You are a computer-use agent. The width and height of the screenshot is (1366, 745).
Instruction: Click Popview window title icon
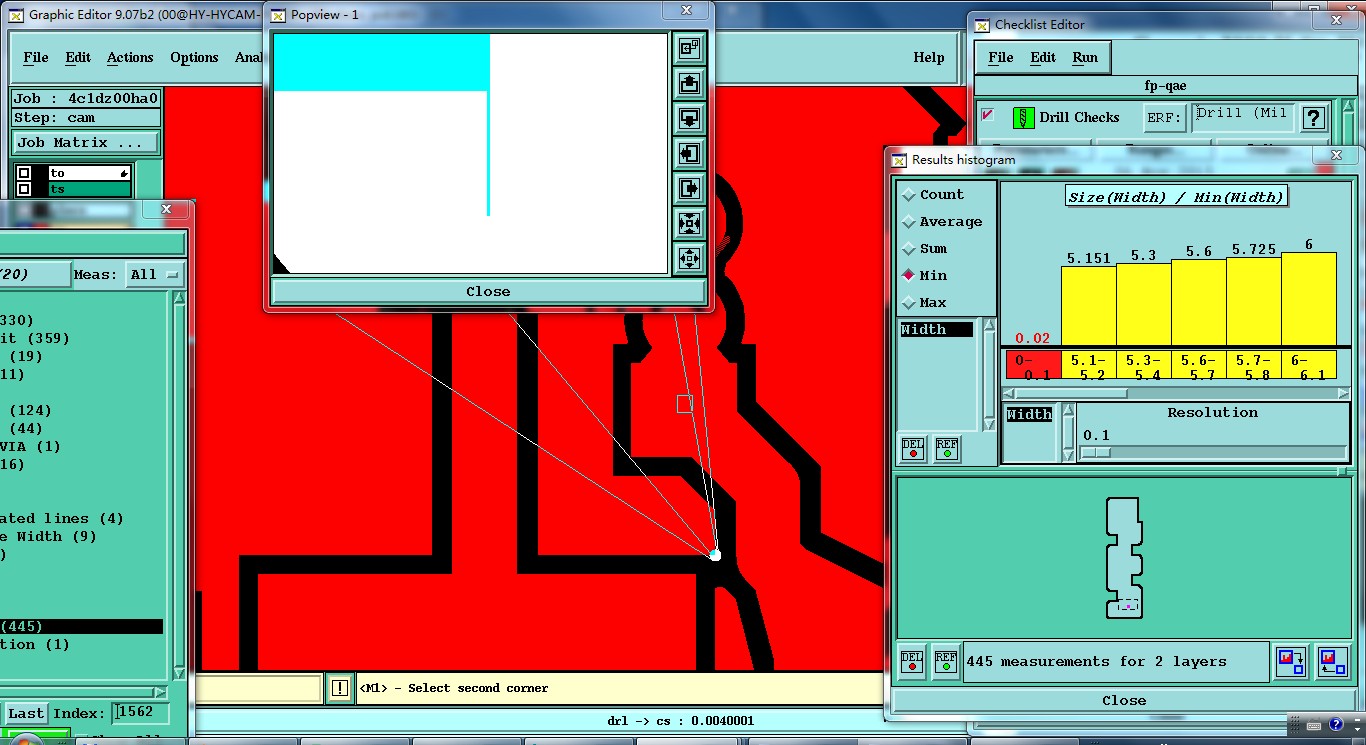(x=278, y=15)
